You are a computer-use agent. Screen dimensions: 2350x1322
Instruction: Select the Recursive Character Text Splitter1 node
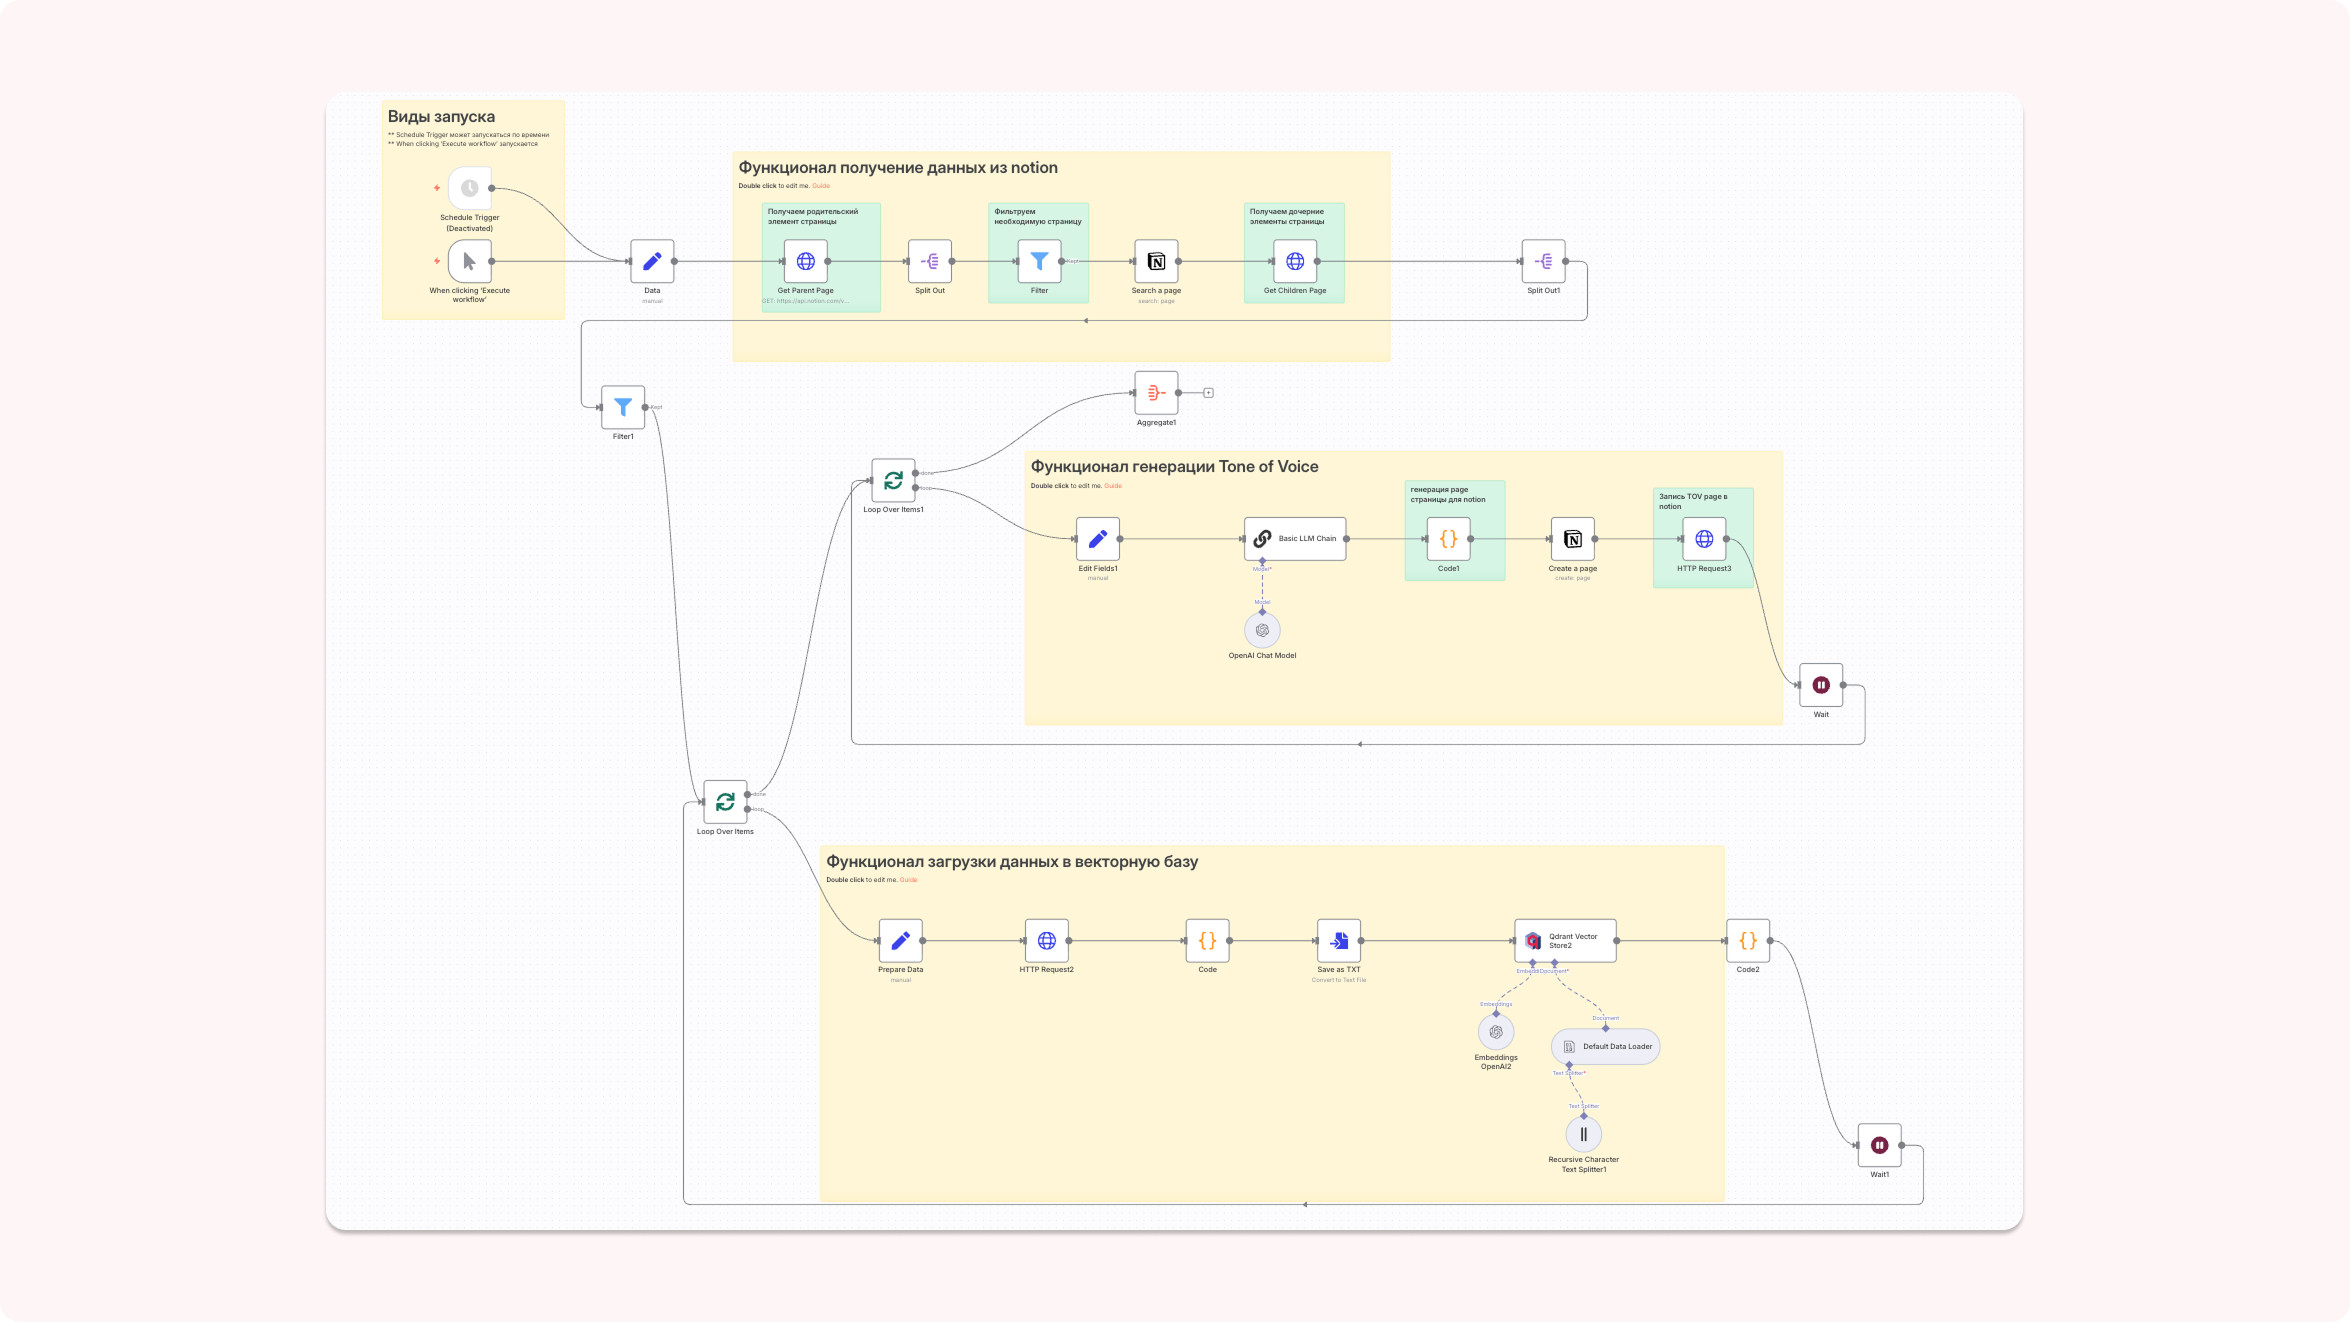coord(1583,1134)
